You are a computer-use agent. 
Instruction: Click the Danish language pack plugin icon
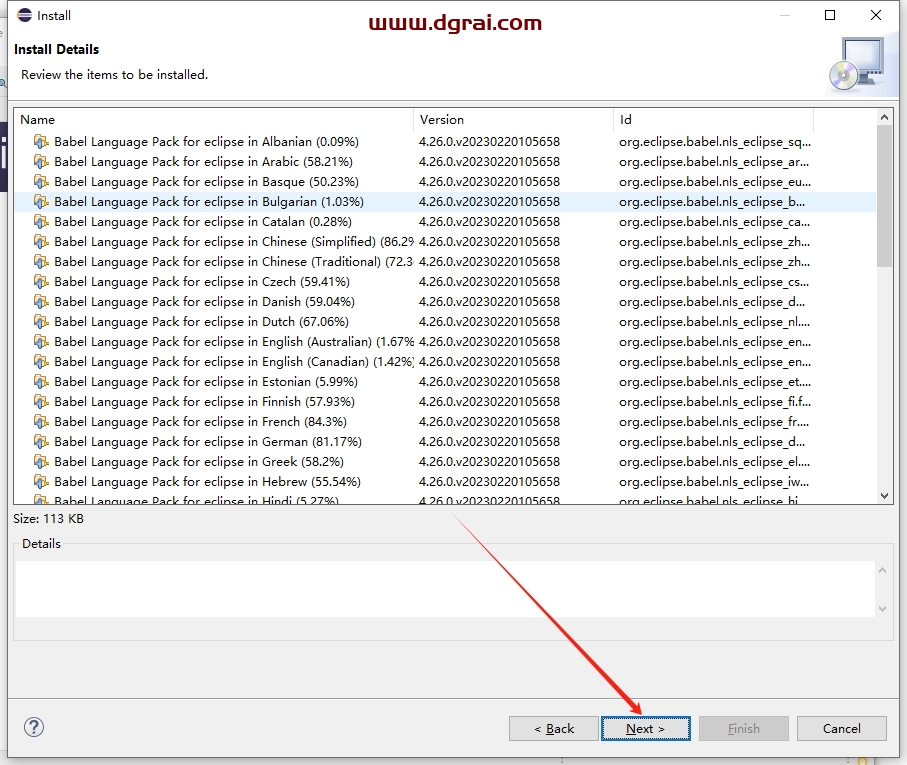point(40,301)
